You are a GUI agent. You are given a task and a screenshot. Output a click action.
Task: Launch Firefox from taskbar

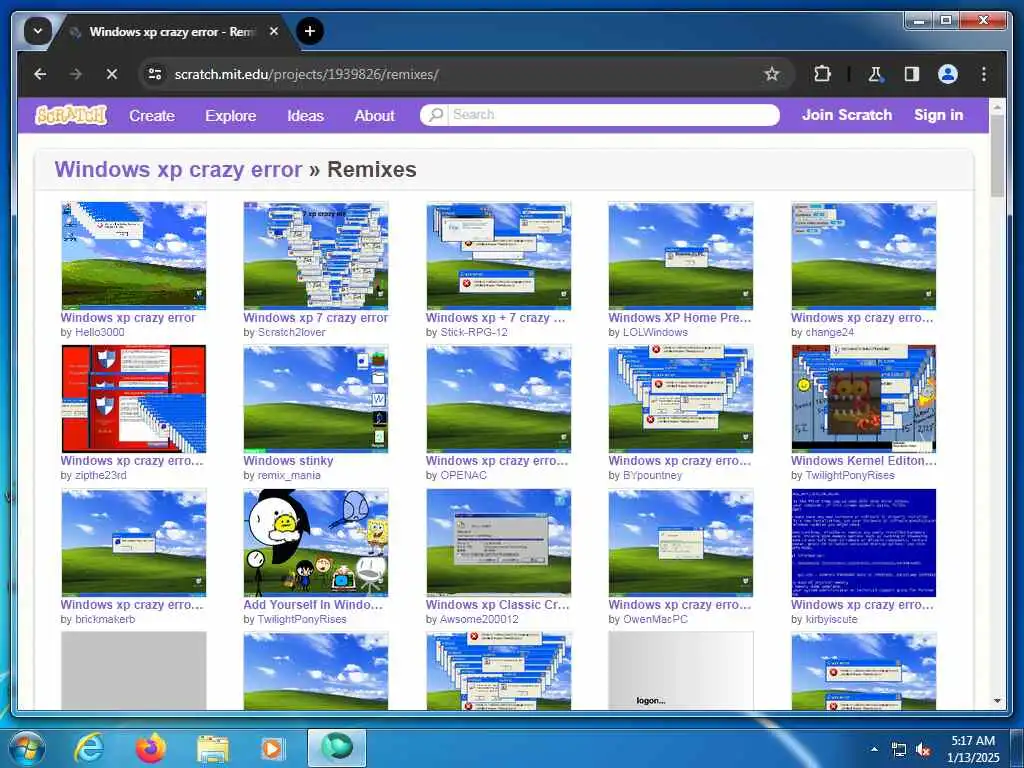tap(150, 748)
